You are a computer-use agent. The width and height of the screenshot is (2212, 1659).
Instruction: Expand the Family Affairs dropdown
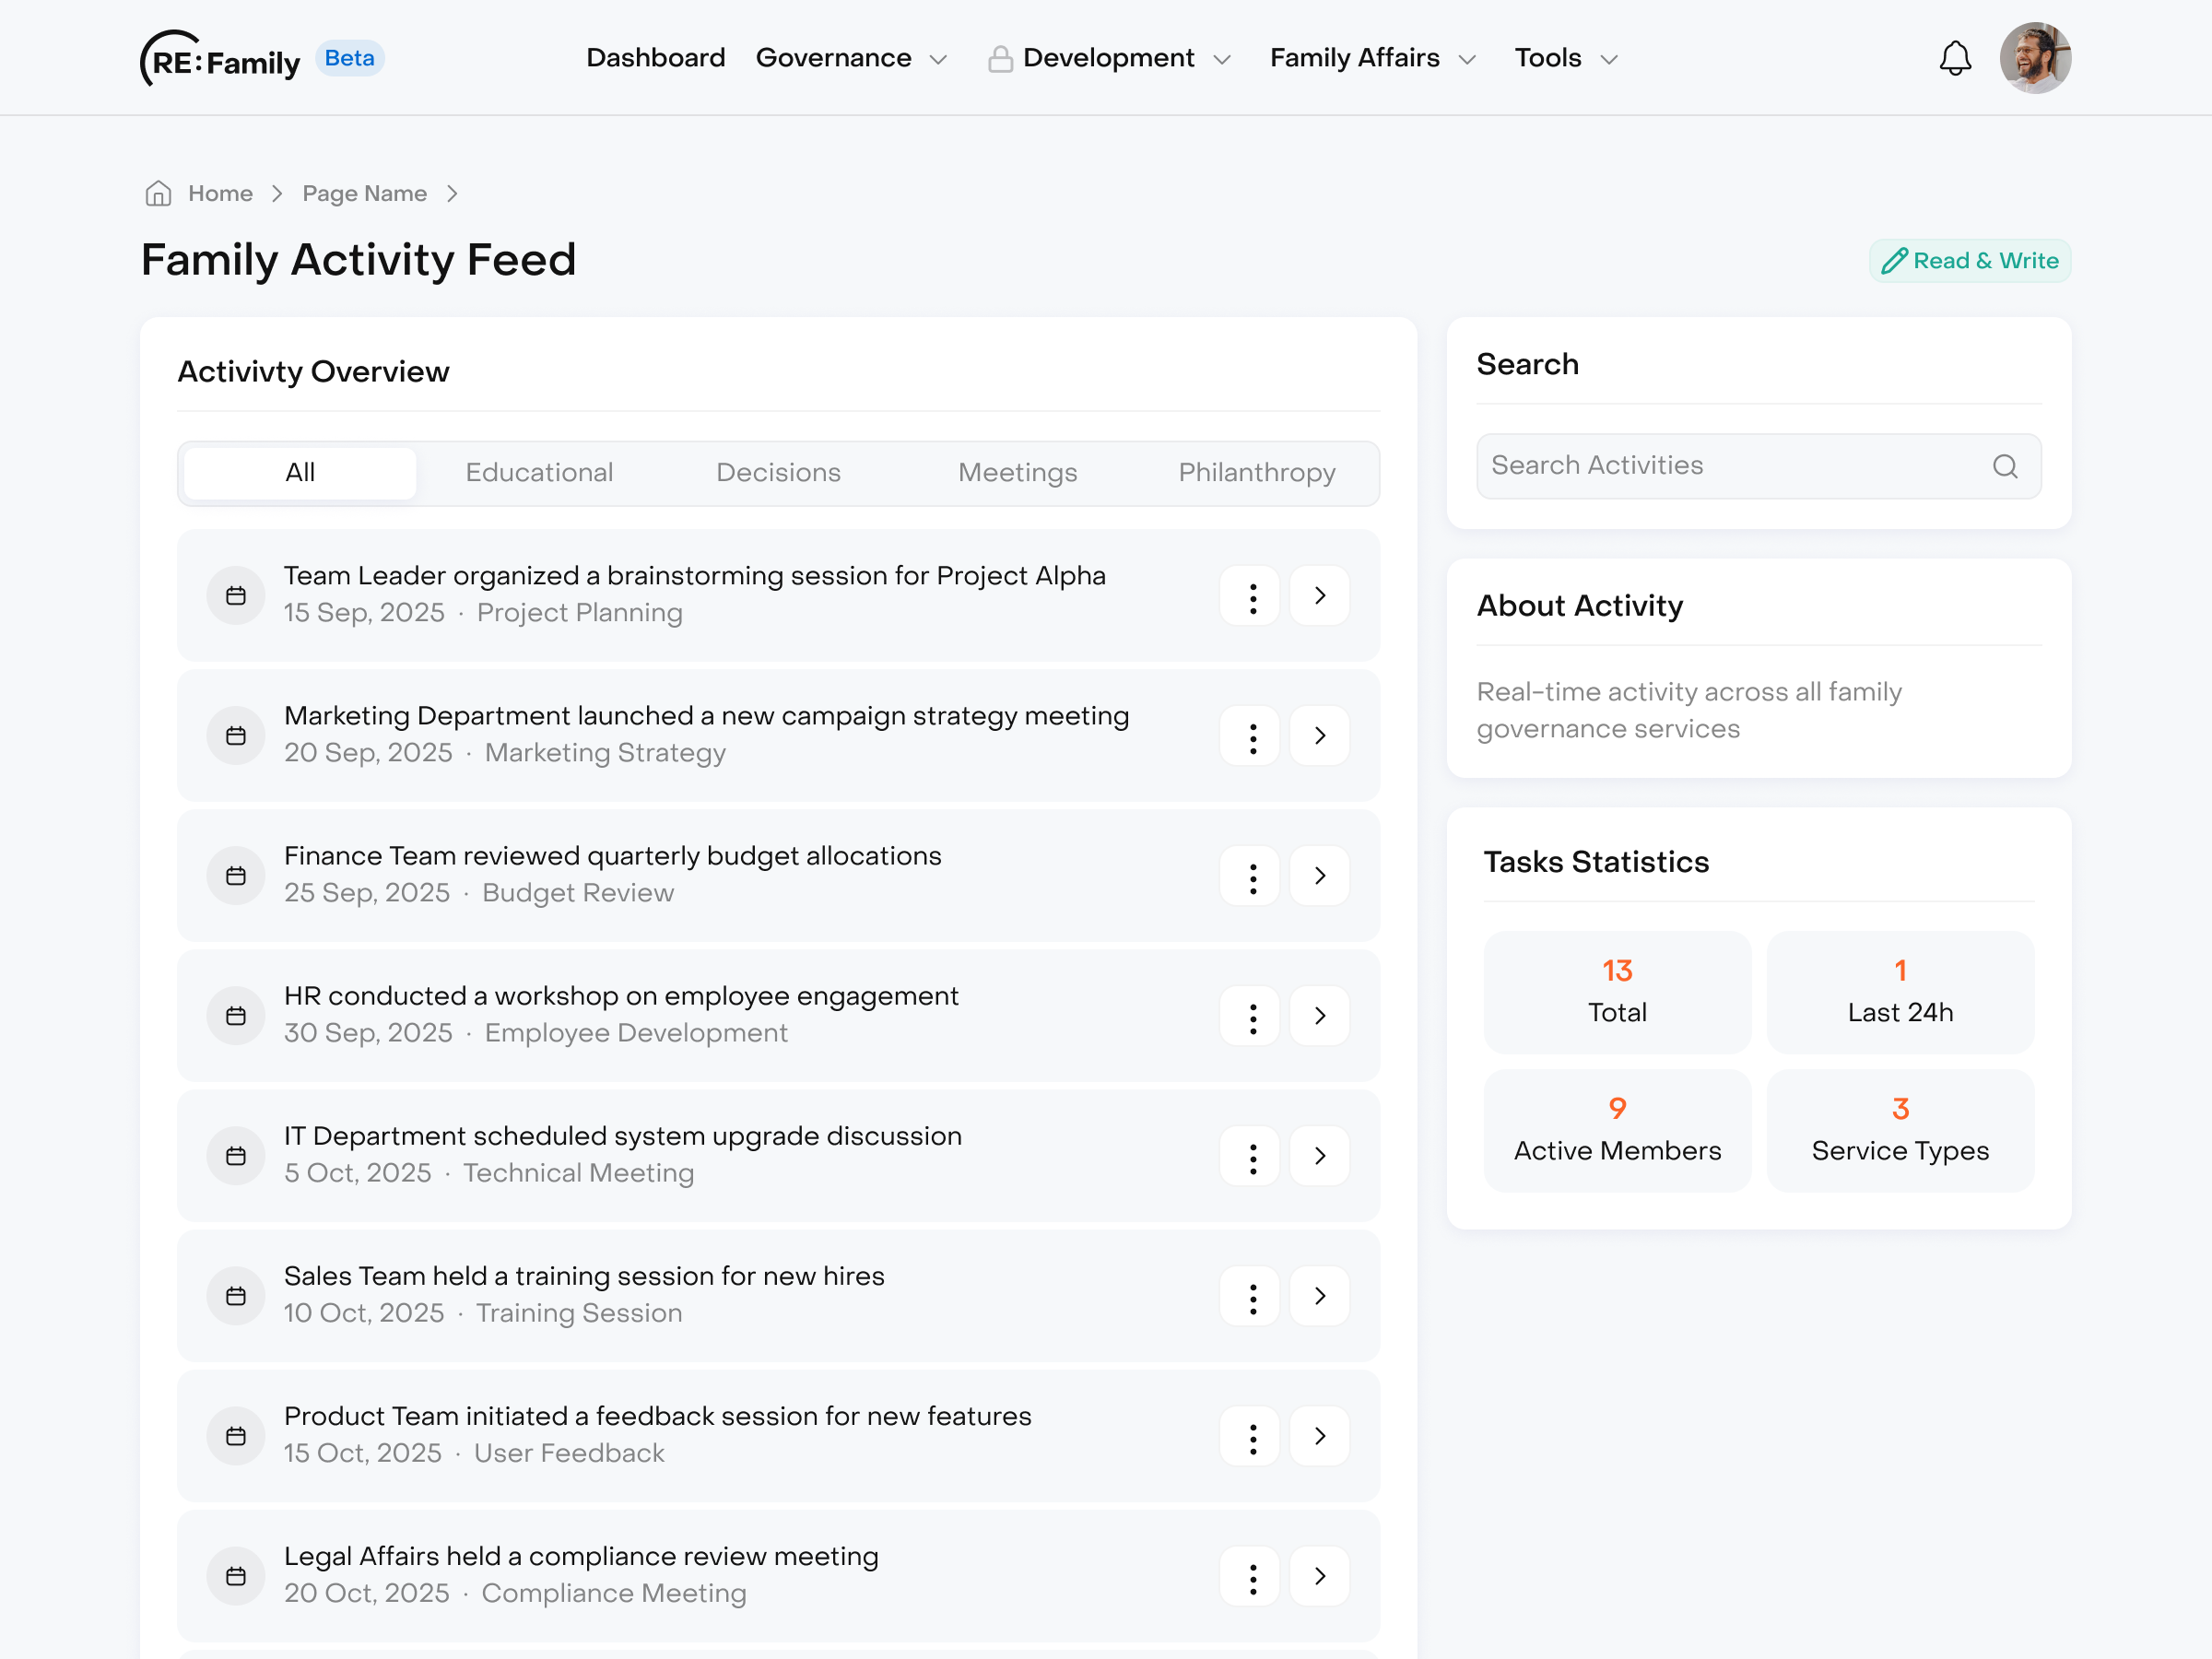point(1372,58)
